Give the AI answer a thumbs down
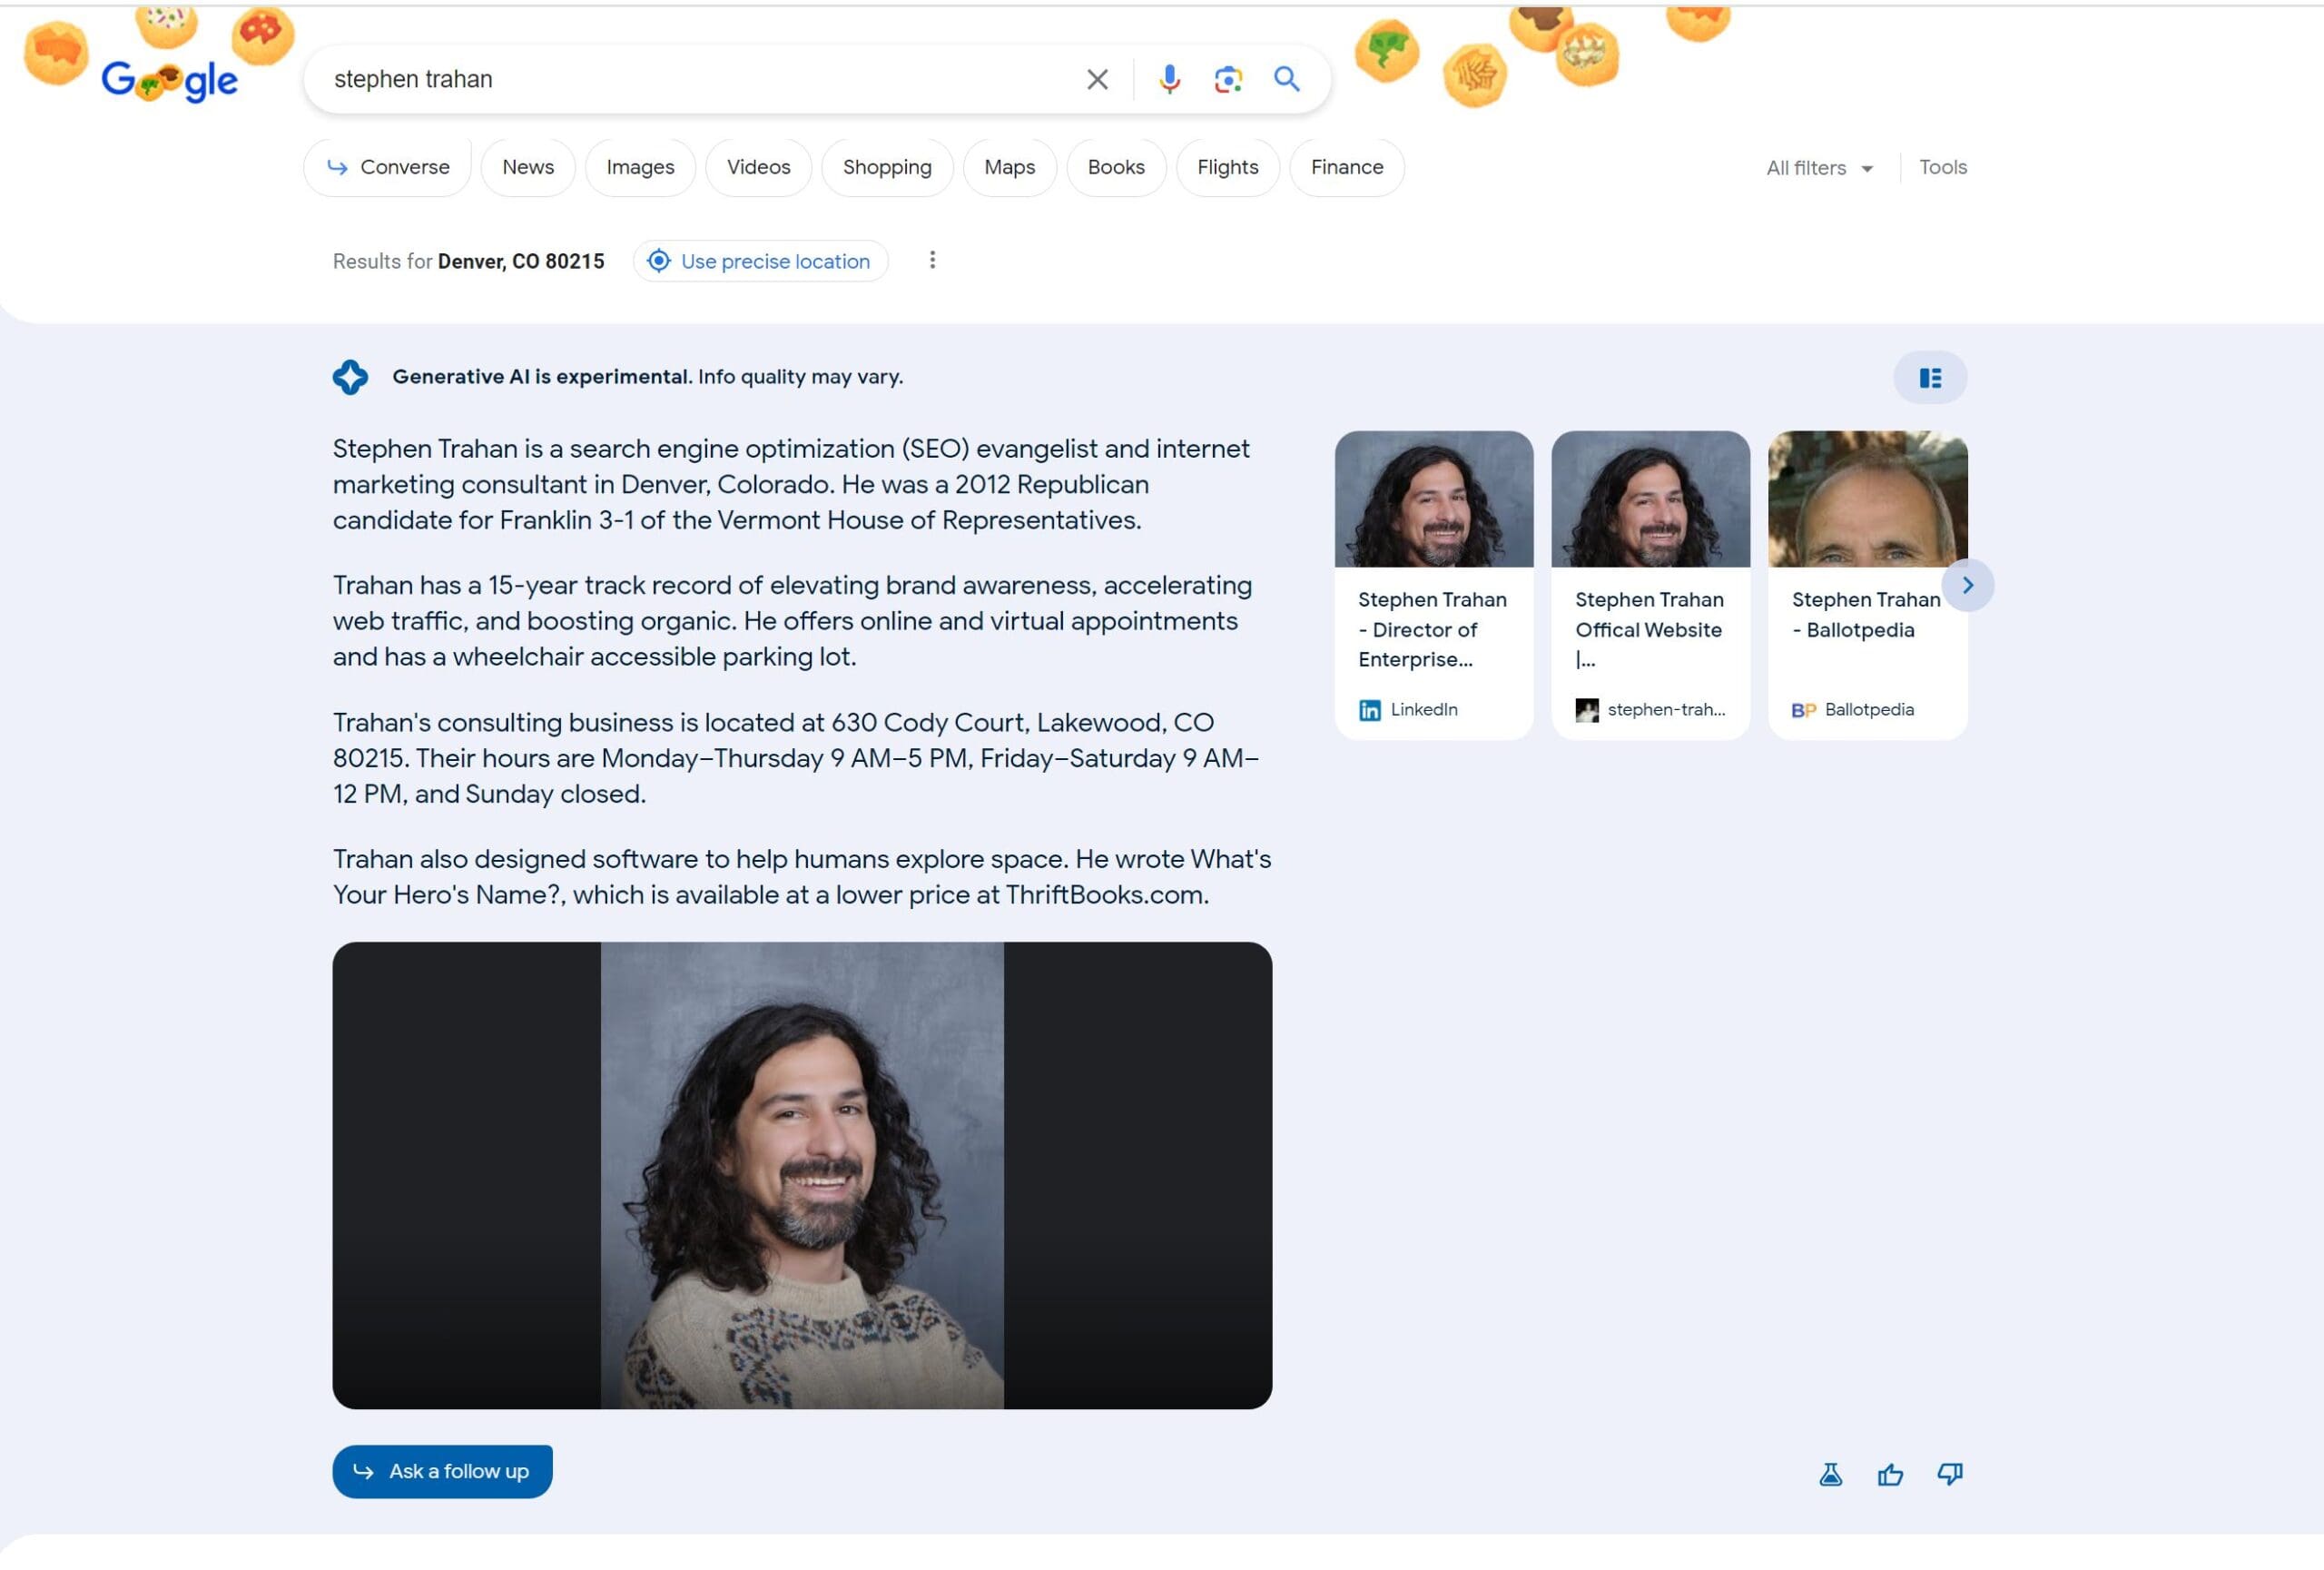 1949,1473
